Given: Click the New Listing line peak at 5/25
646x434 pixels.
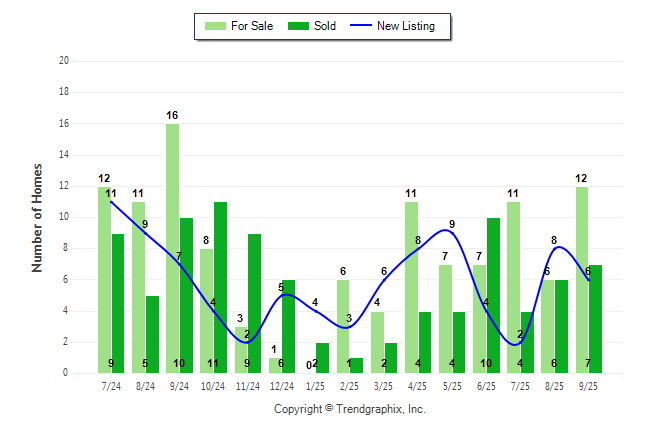Looking at the screenshot, I should pyautogui.click(x=452, y=231).
